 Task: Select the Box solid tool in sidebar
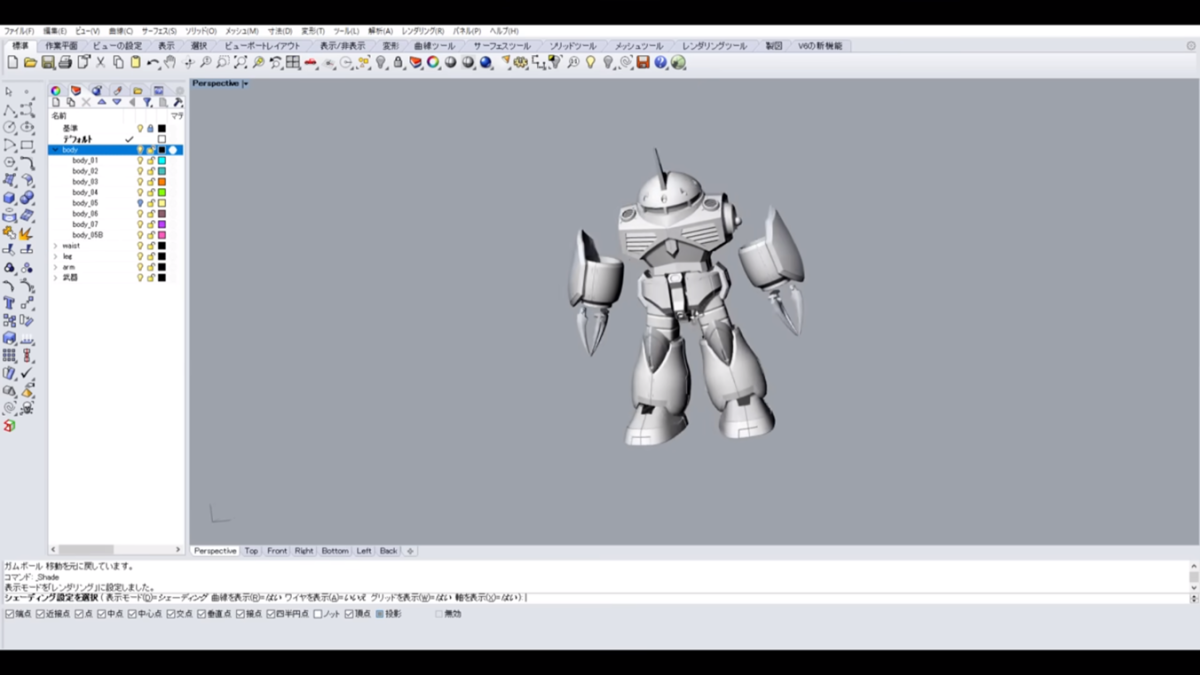click(x=10, y=198)
